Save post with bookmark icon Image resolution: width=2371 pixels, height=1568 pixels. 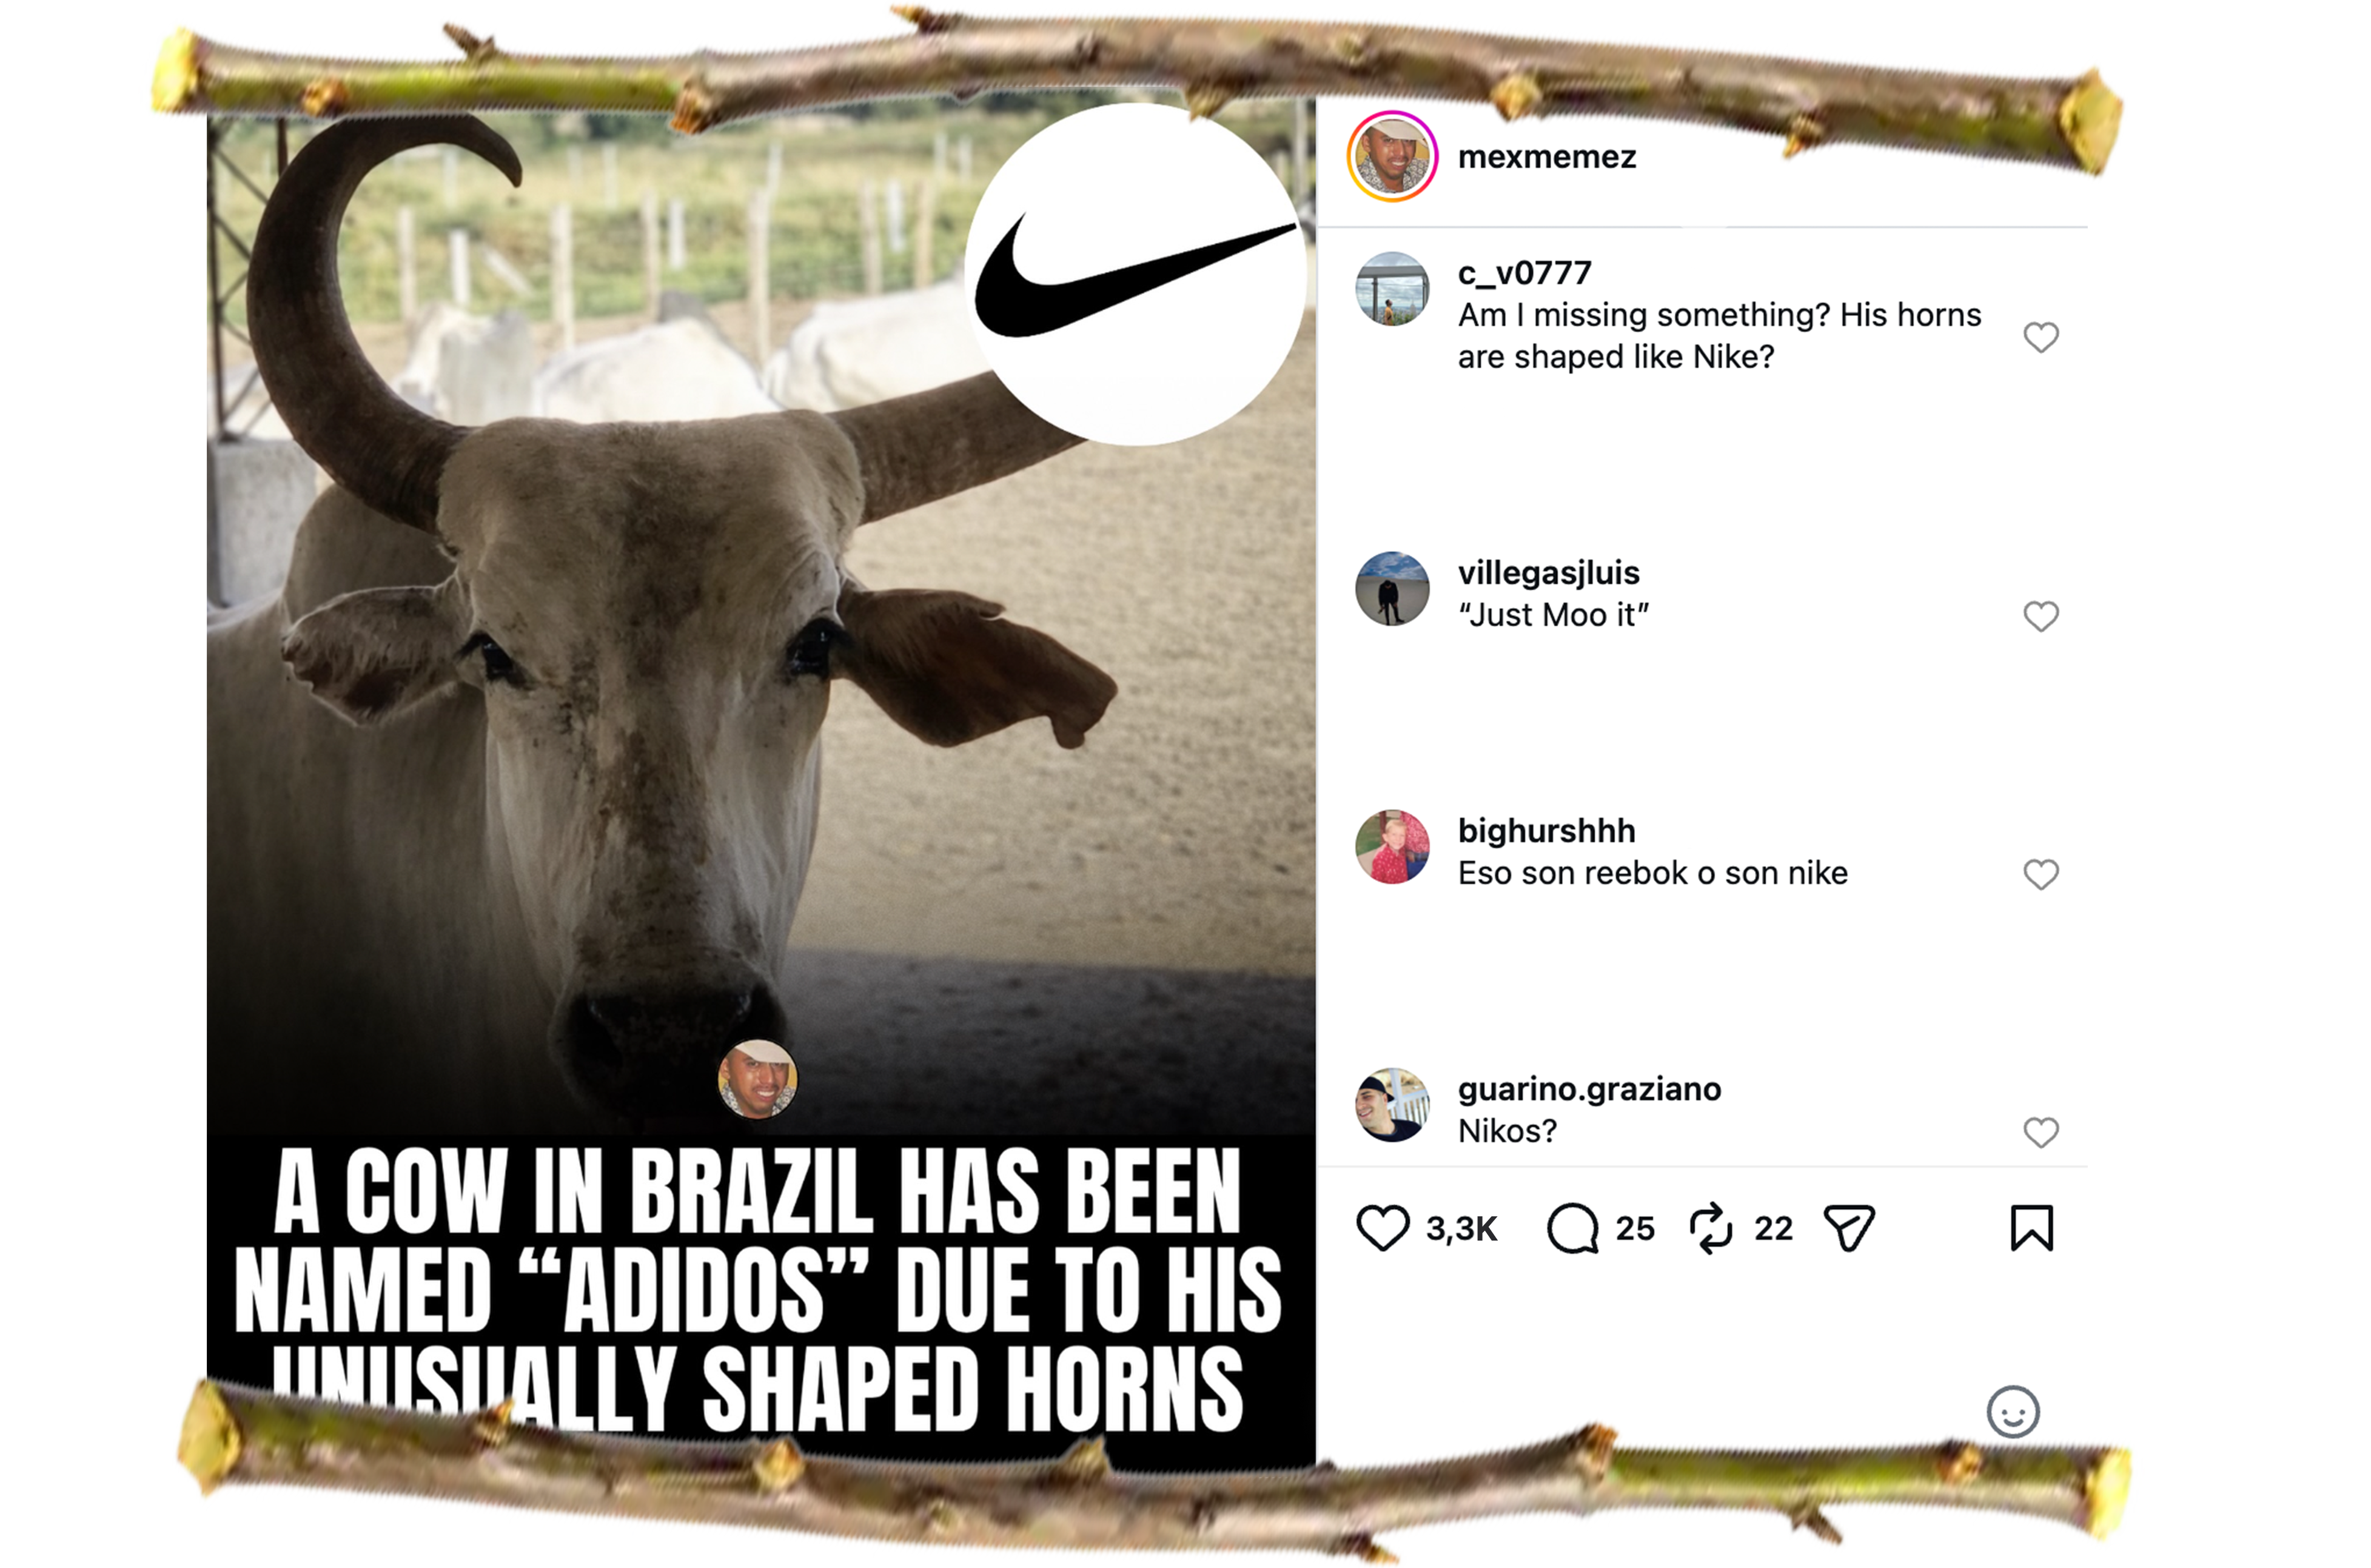pyautogui.click(x=2031, y=1228)
